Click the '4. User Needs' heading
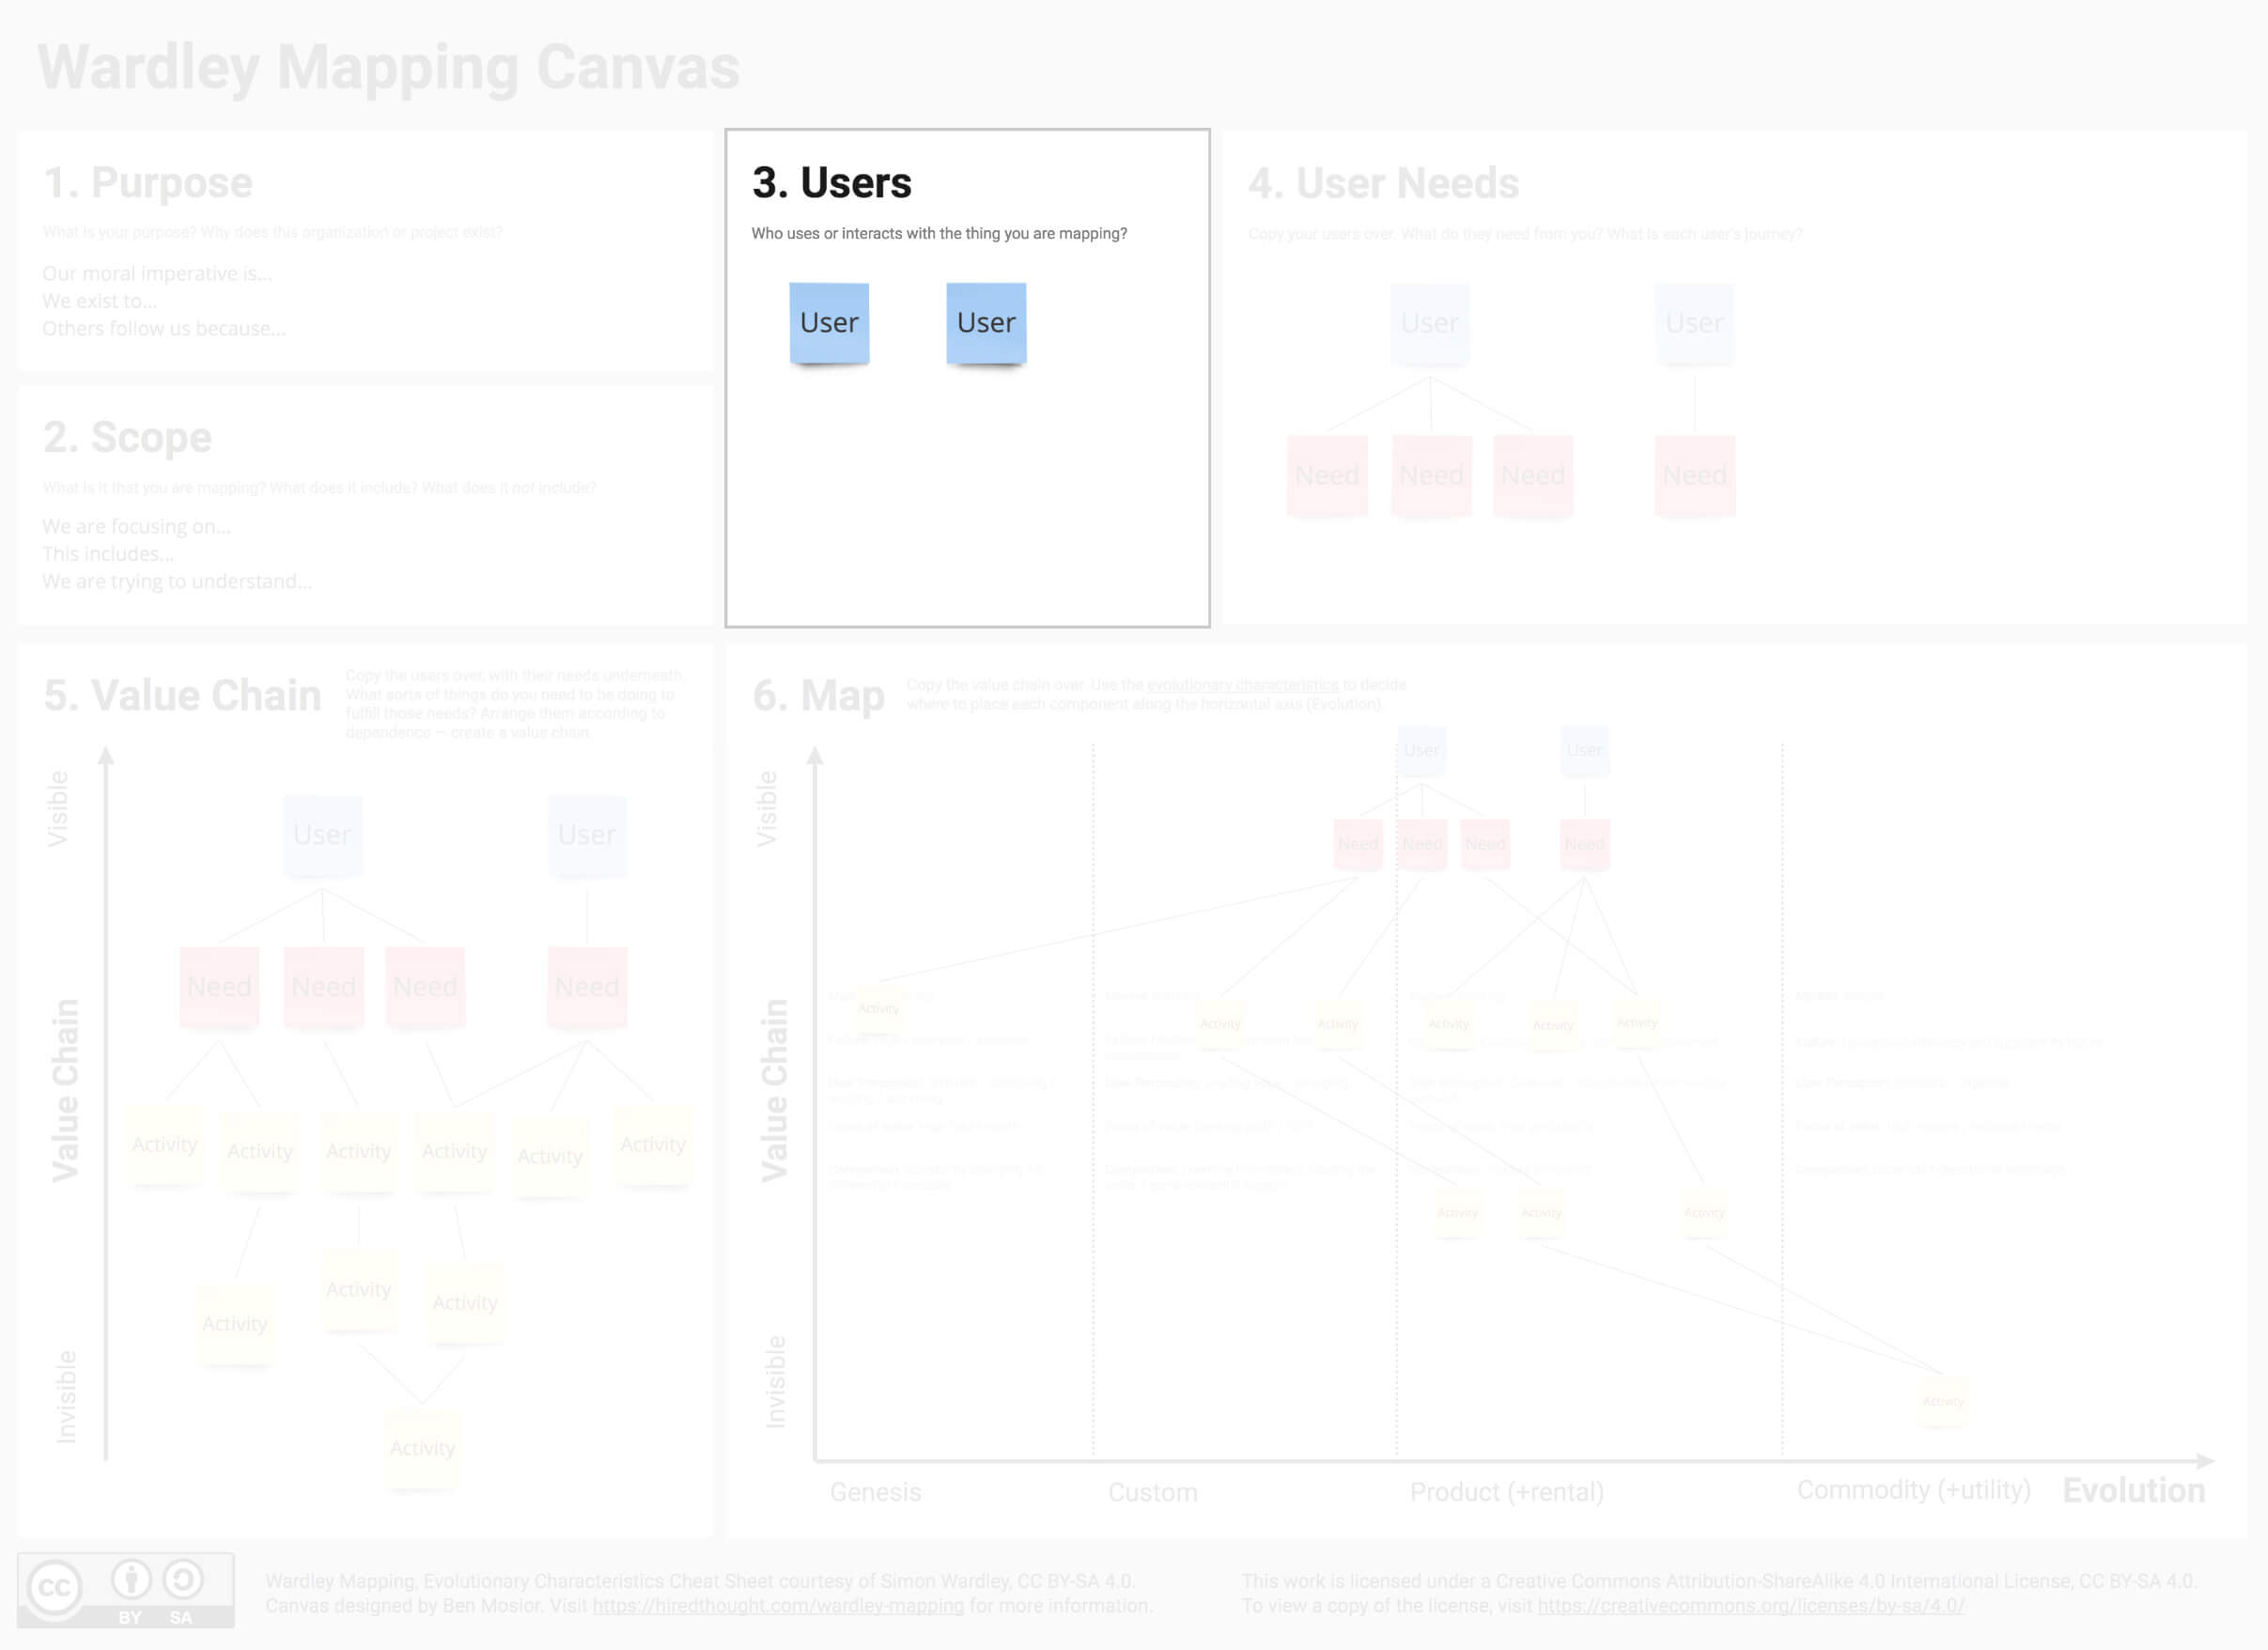Viewport: 2268px width, 1650px height. (1383, 184)
